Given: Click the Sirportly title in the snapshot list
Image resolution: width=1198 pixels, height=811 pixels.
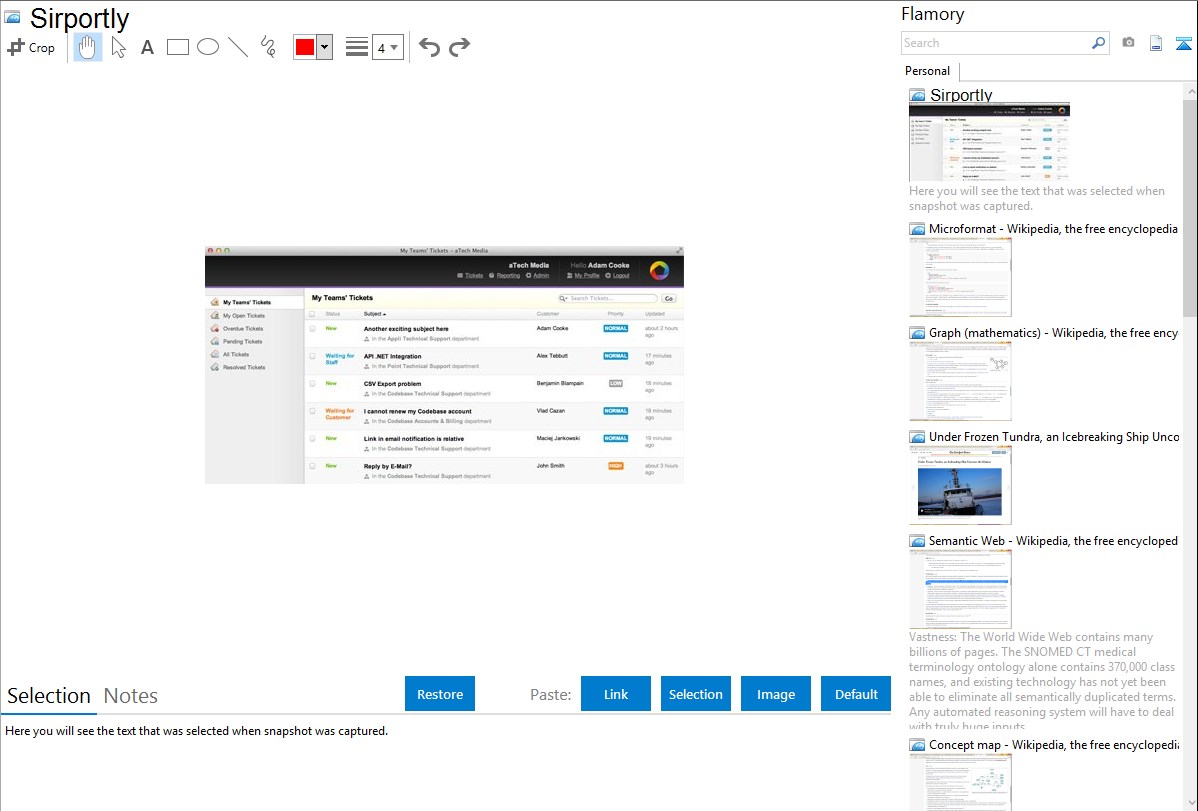Looking at the screenshot, I should pos(961,95).
